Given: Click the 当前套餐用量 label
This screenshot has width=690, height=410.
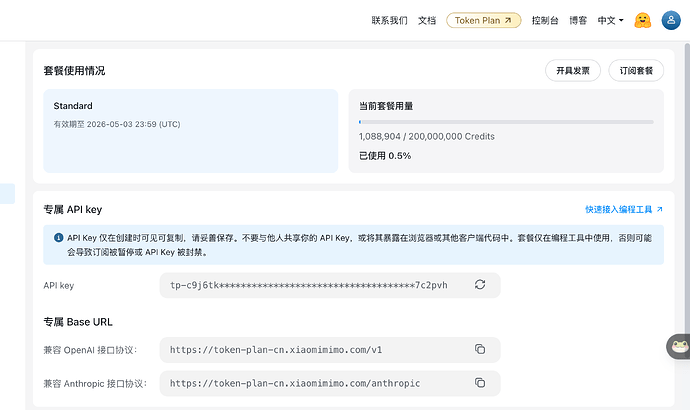Looking at the screenshot, I should coord(386,106).
